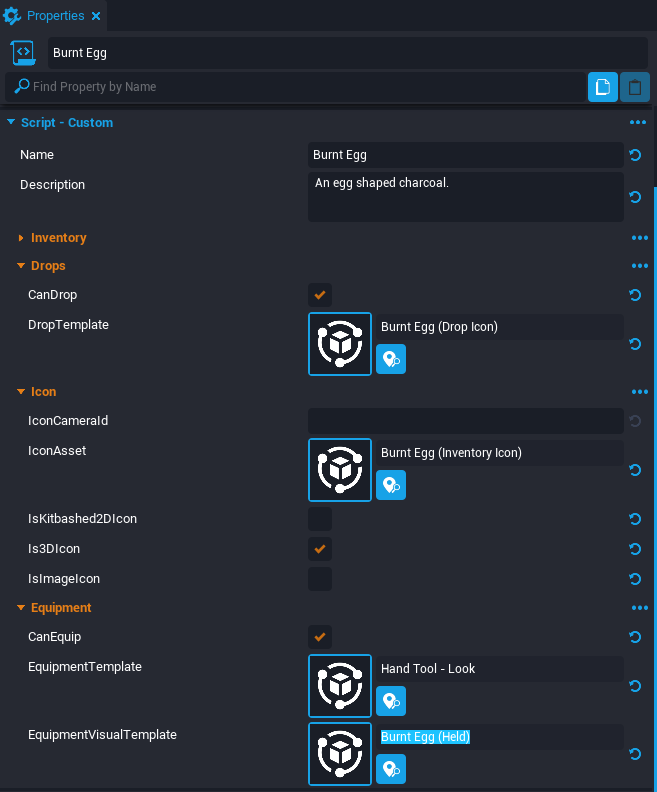This screenshot has width=657, height=792.
Task: Click find-asset icon under DropTemplate
Action: tap(391, 359)
